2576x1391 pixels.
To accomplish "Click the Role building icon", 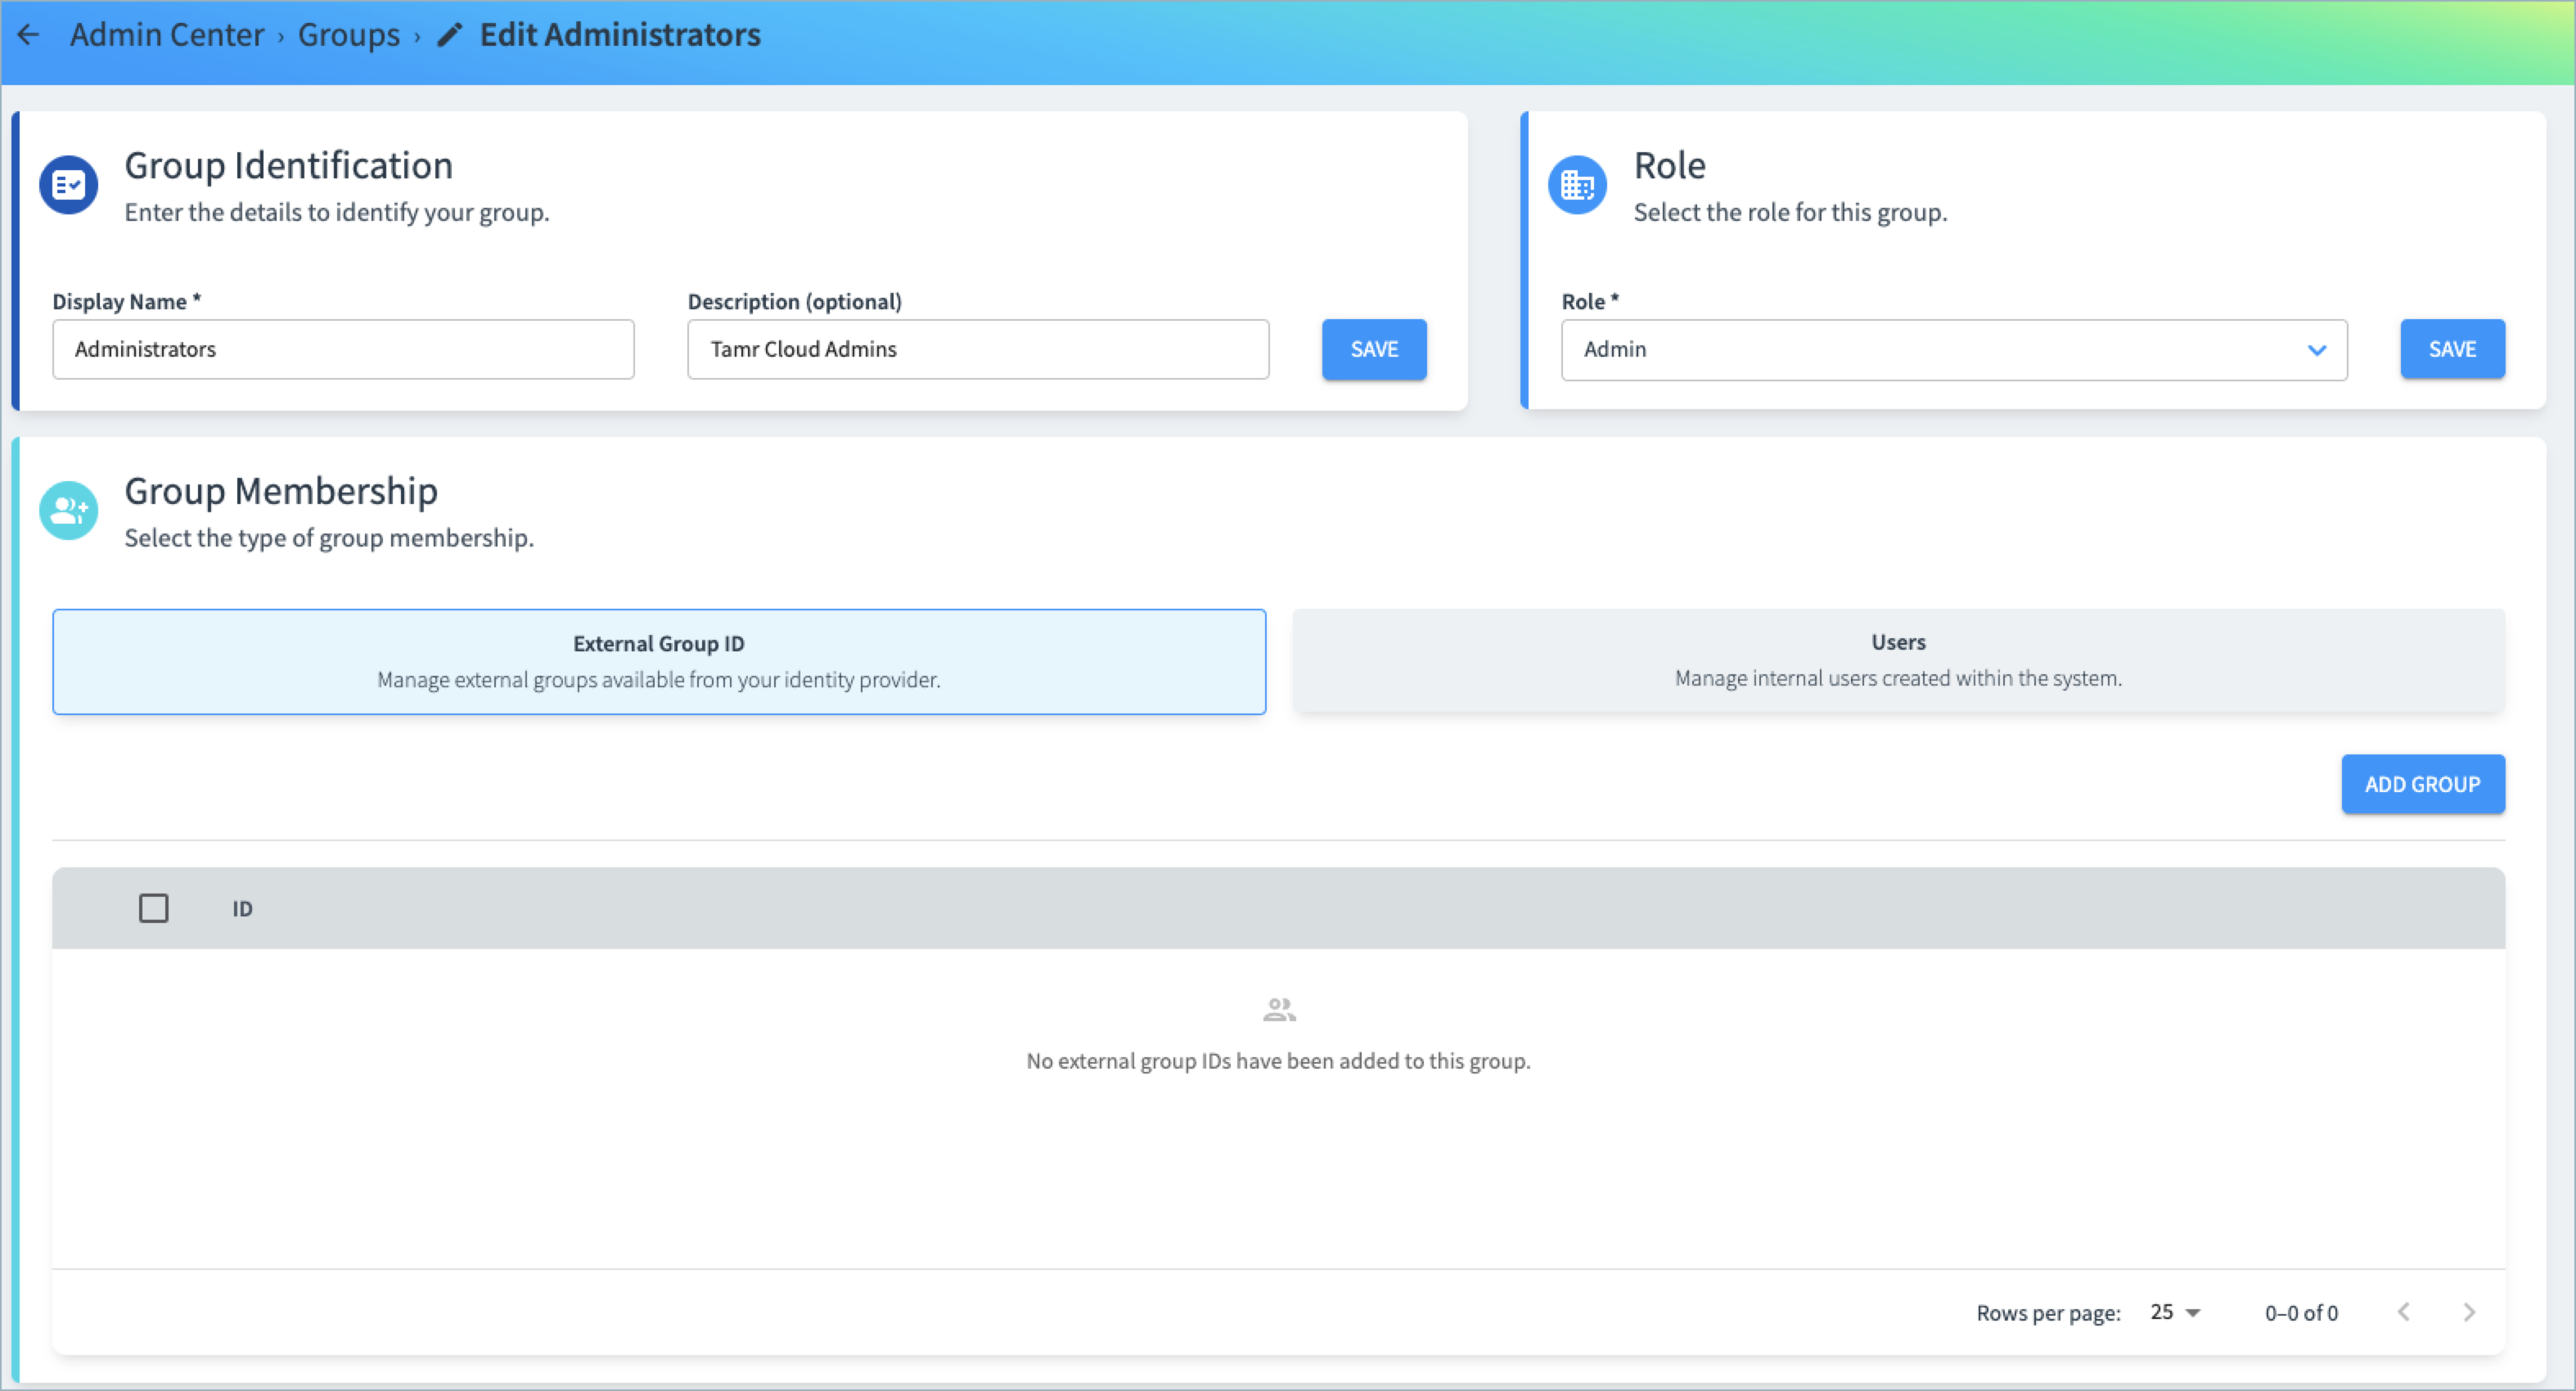I will pos(1577,185).
